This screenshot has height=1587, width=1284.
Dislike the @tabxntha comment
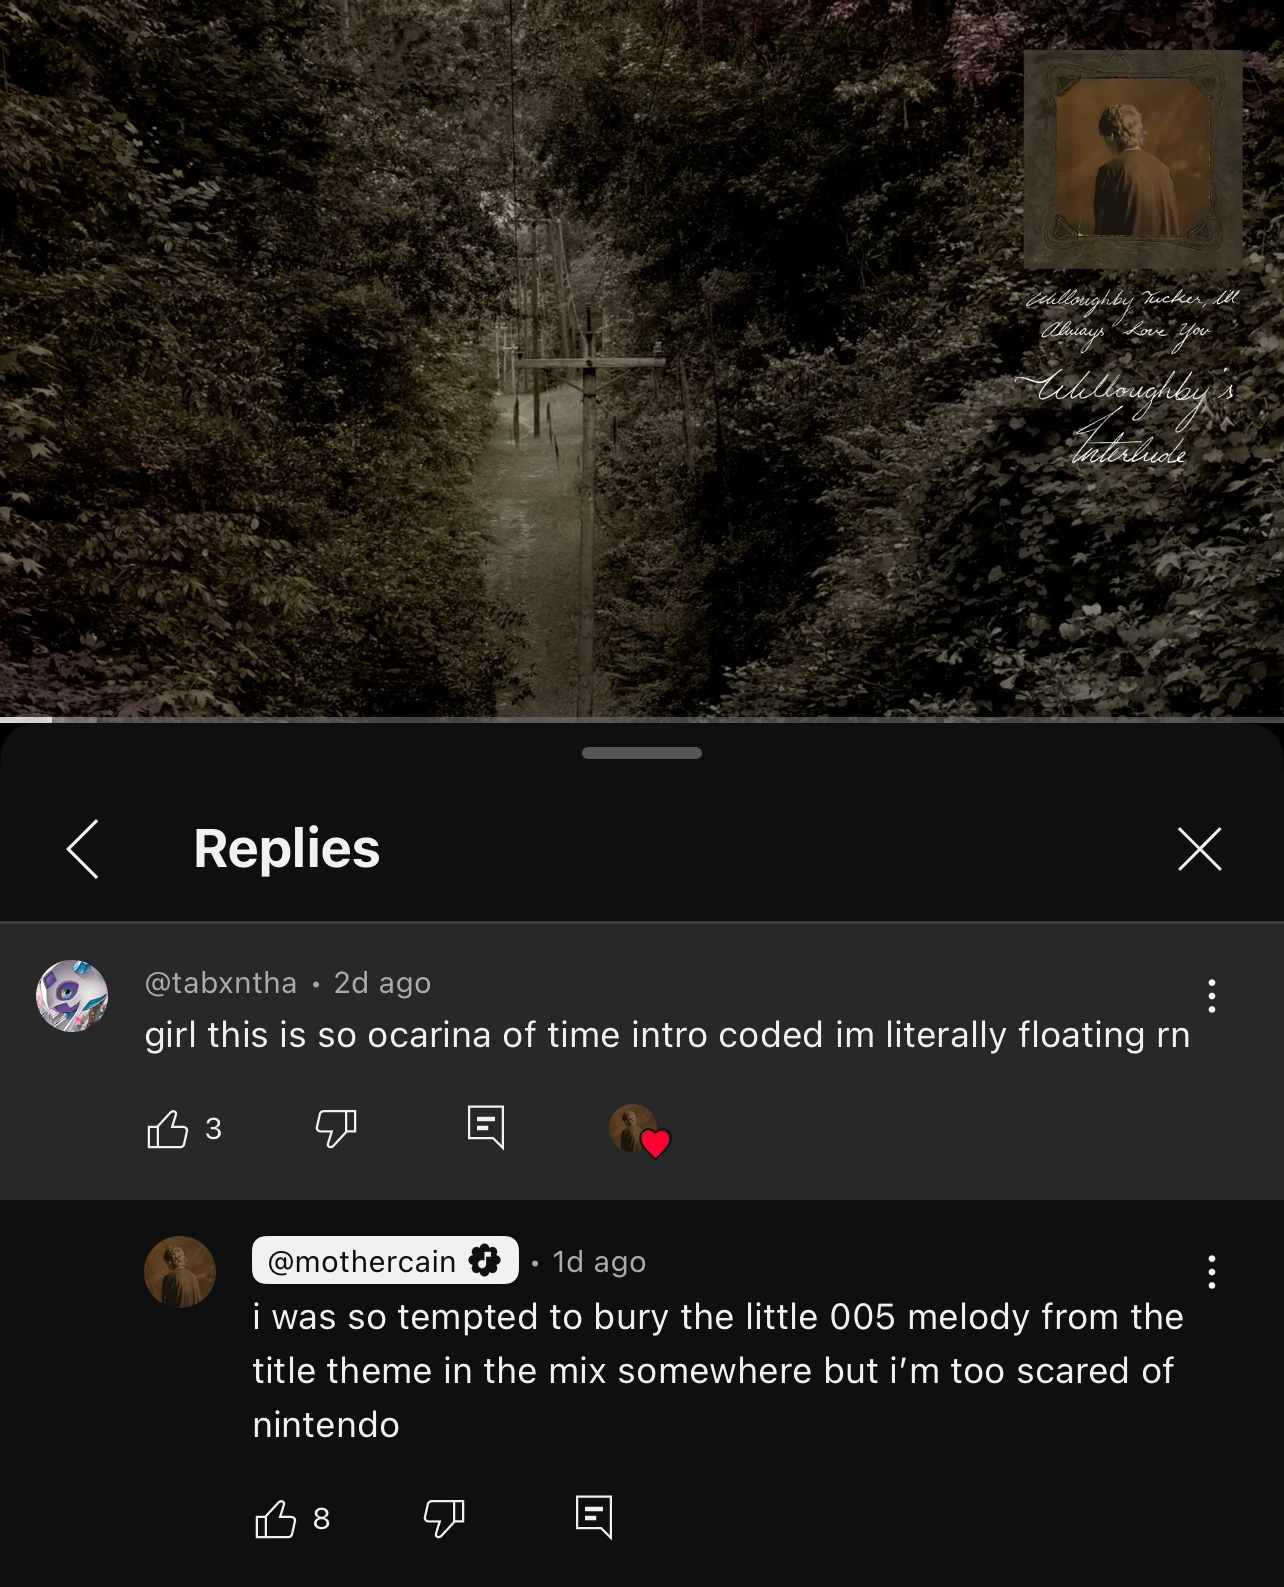click(336, 1129)
